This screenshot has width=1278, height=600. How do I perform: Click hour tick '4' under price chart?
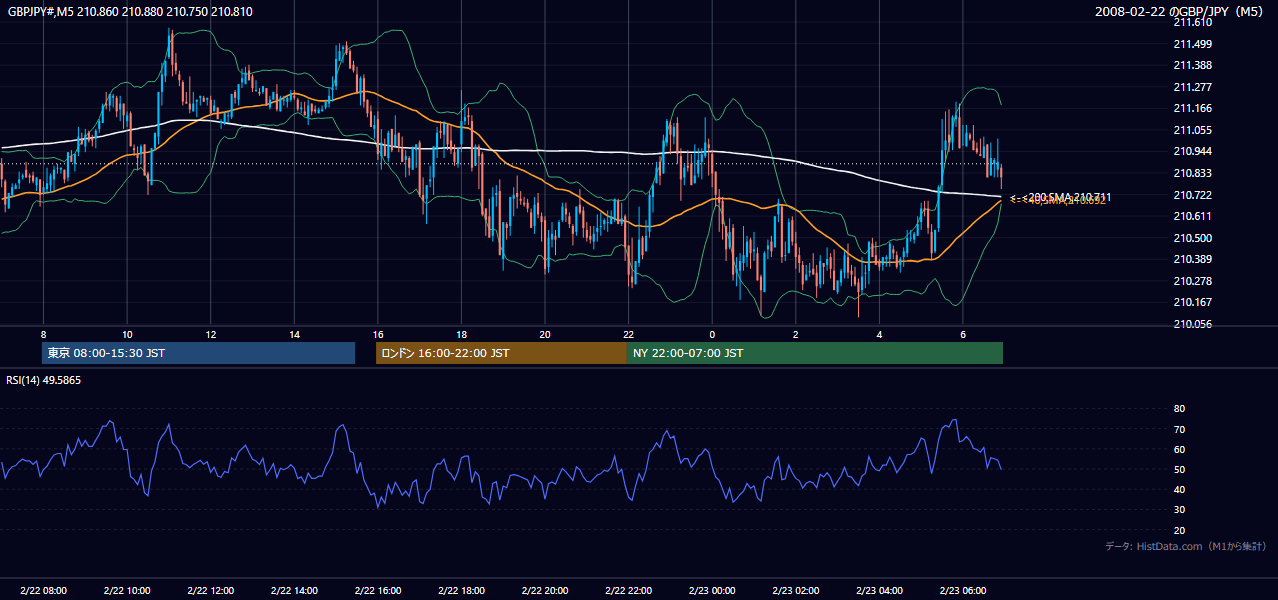879,334
